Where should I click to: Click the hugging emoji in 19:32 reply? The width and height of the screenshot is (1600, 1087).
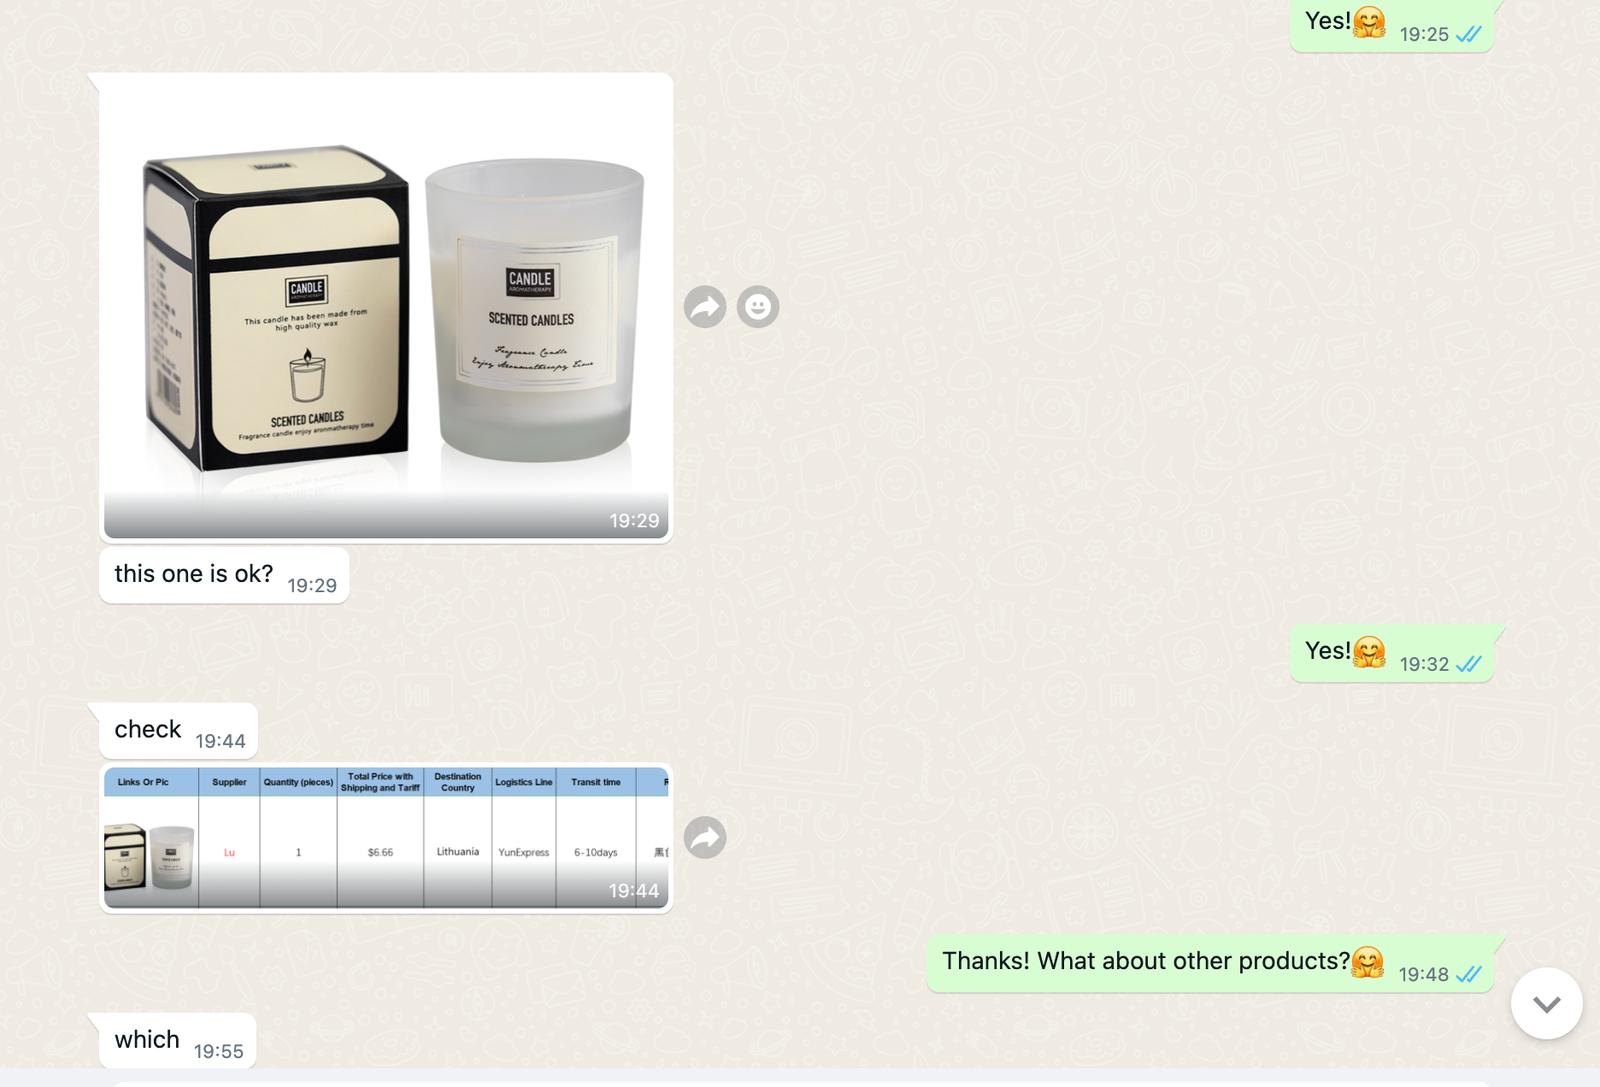tap(1369, 652)
